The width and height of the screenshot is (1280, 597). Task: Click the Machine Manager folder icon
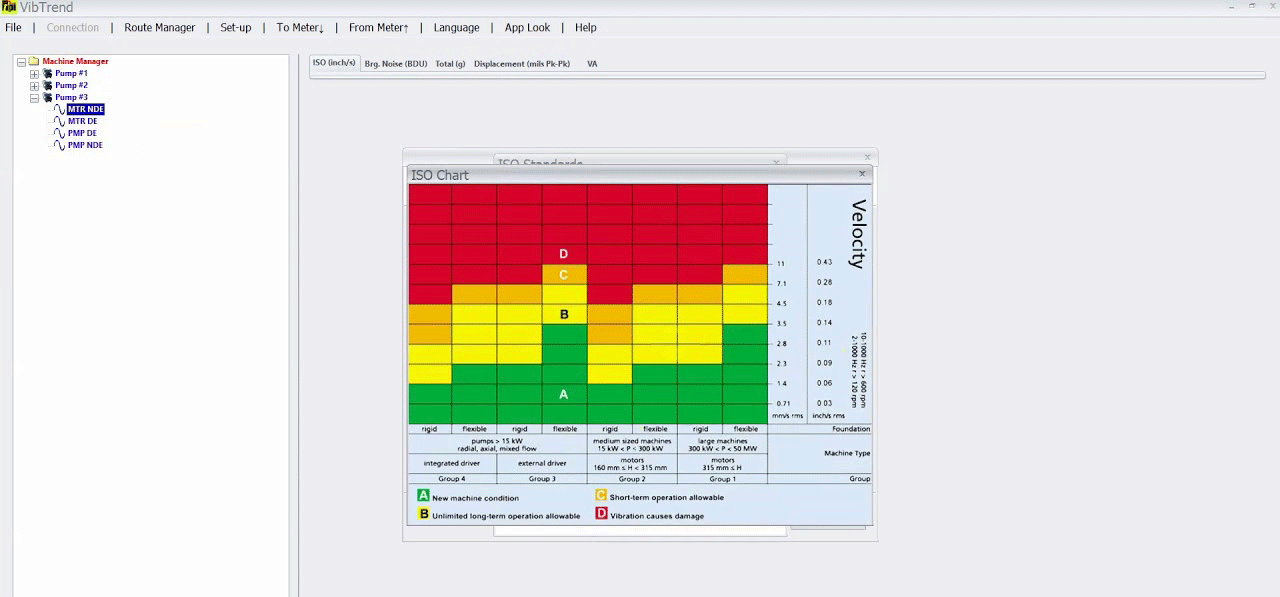[x=34, y=62]
